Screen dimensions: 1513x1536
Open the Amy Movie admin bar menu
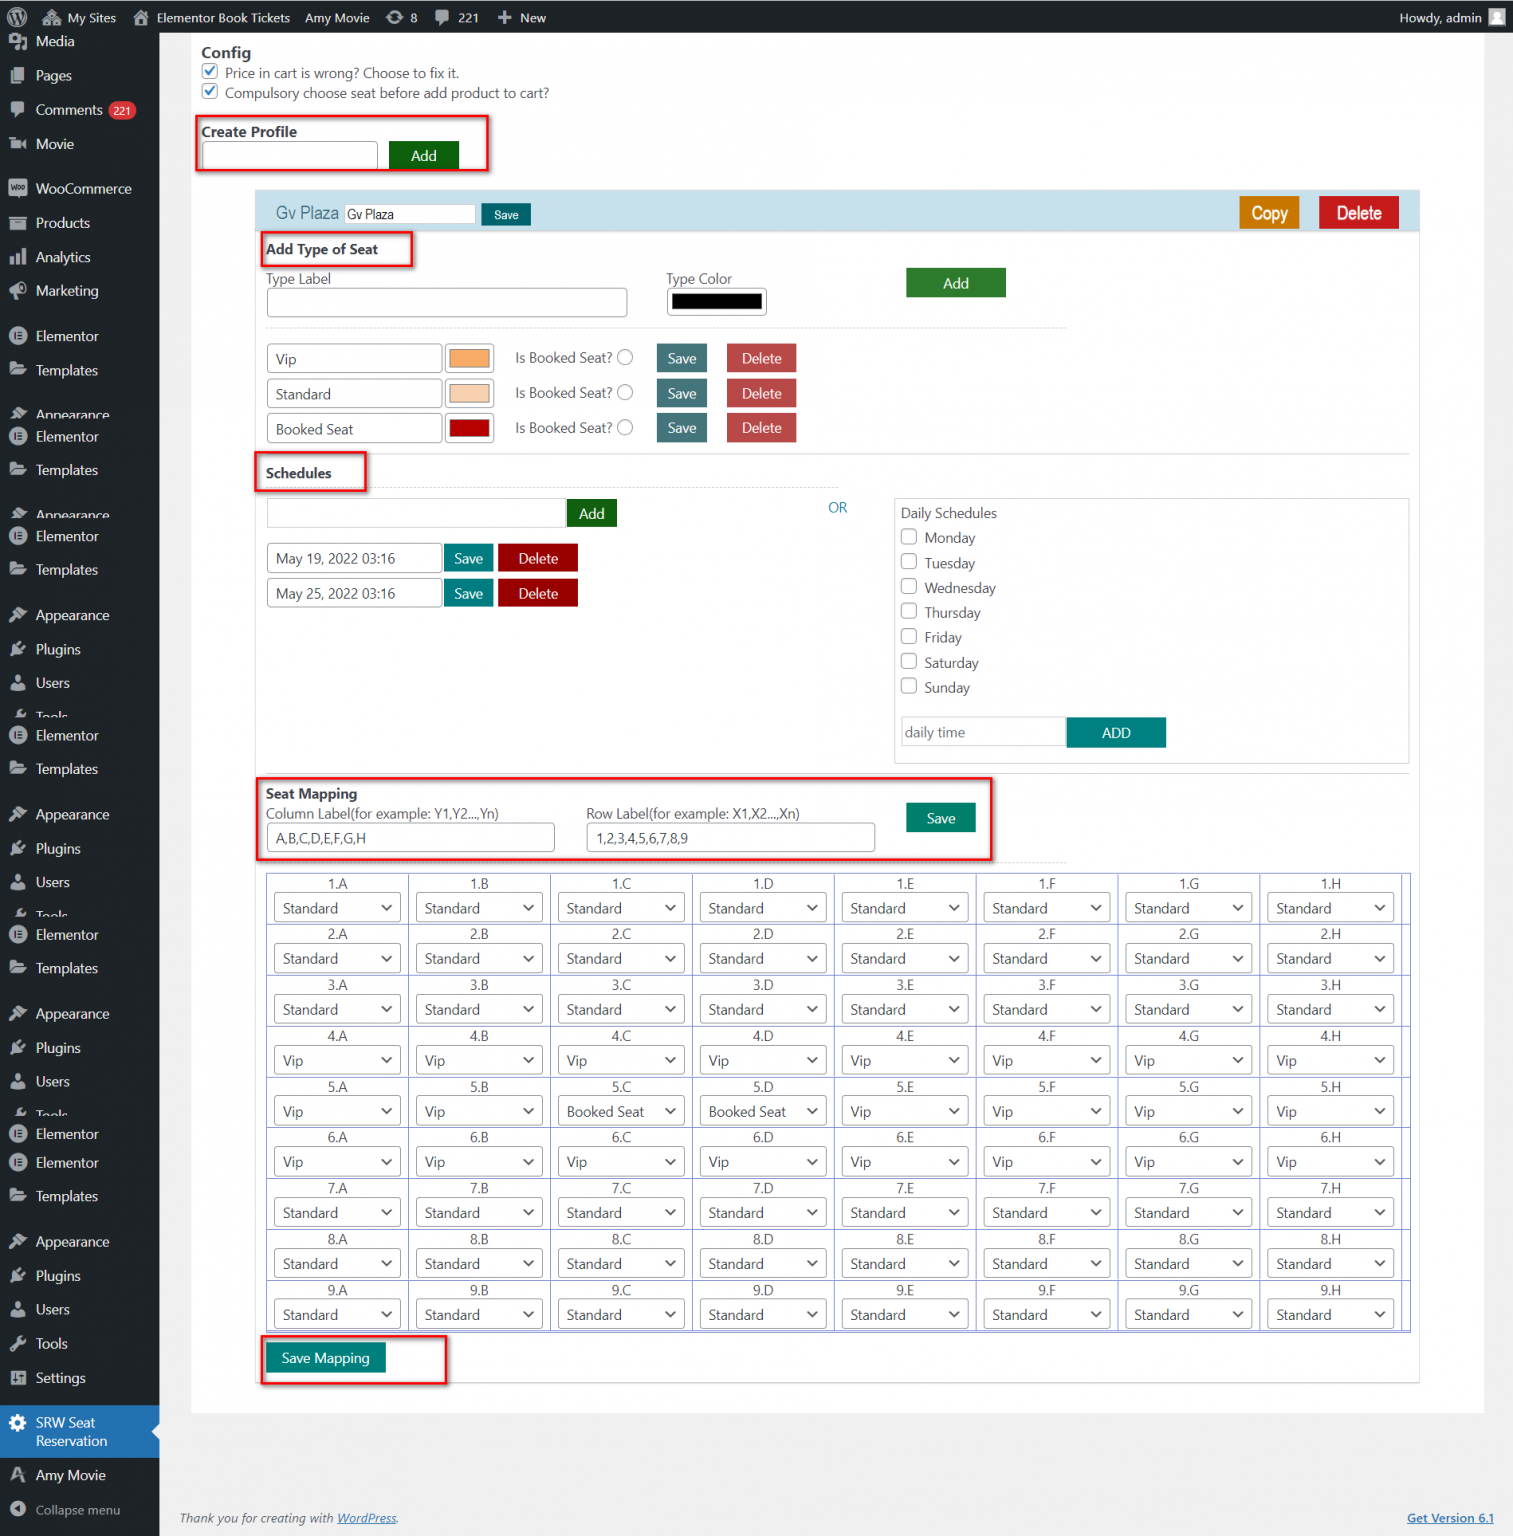point(337,17)
